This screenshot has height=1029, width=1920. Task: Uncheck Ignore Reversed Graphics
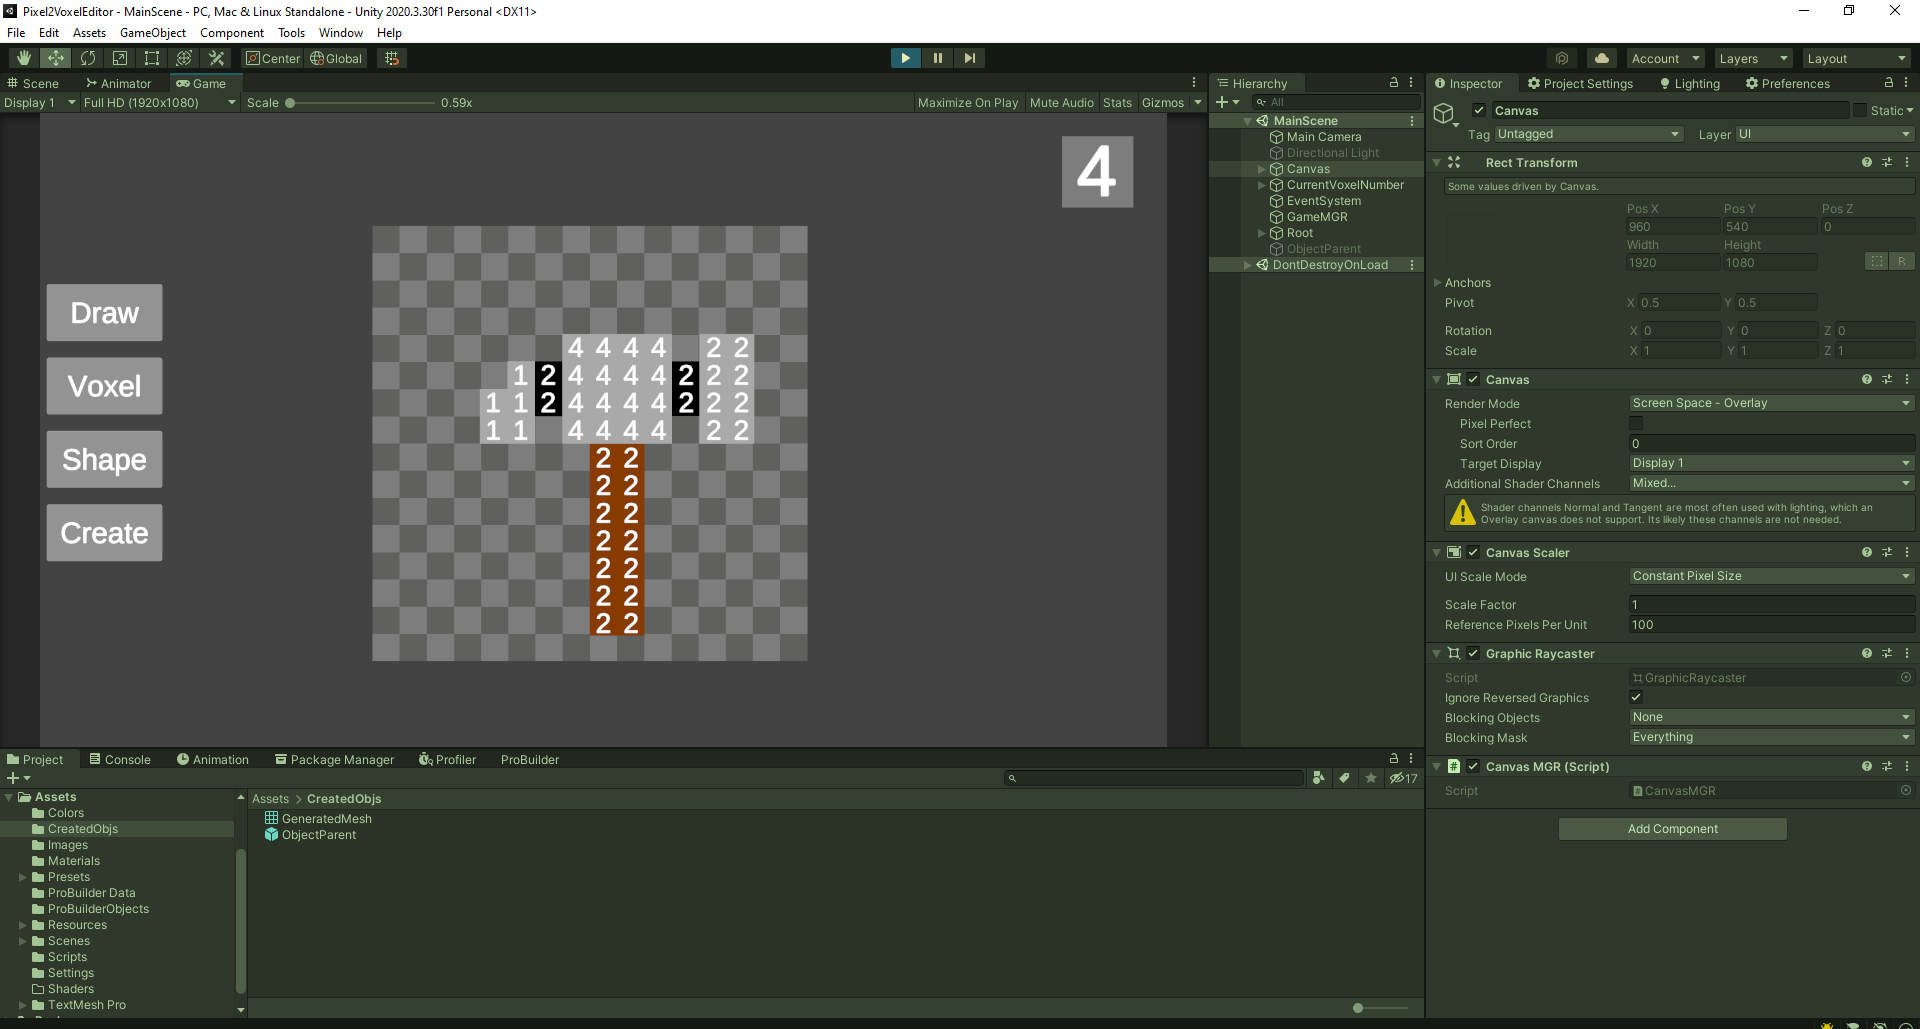coord(1636,697)
